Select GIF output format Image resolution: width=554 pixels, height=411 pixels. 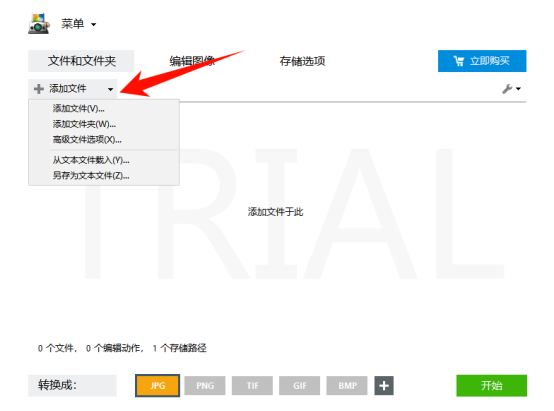click(300, 386)
